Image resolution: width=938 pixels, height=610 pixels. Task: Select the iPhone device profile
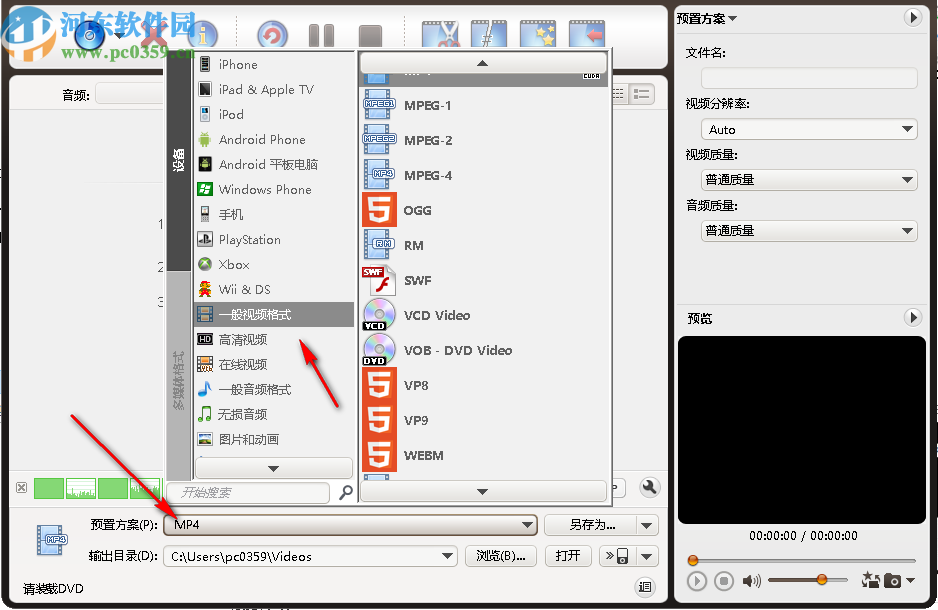pos(237,64)
